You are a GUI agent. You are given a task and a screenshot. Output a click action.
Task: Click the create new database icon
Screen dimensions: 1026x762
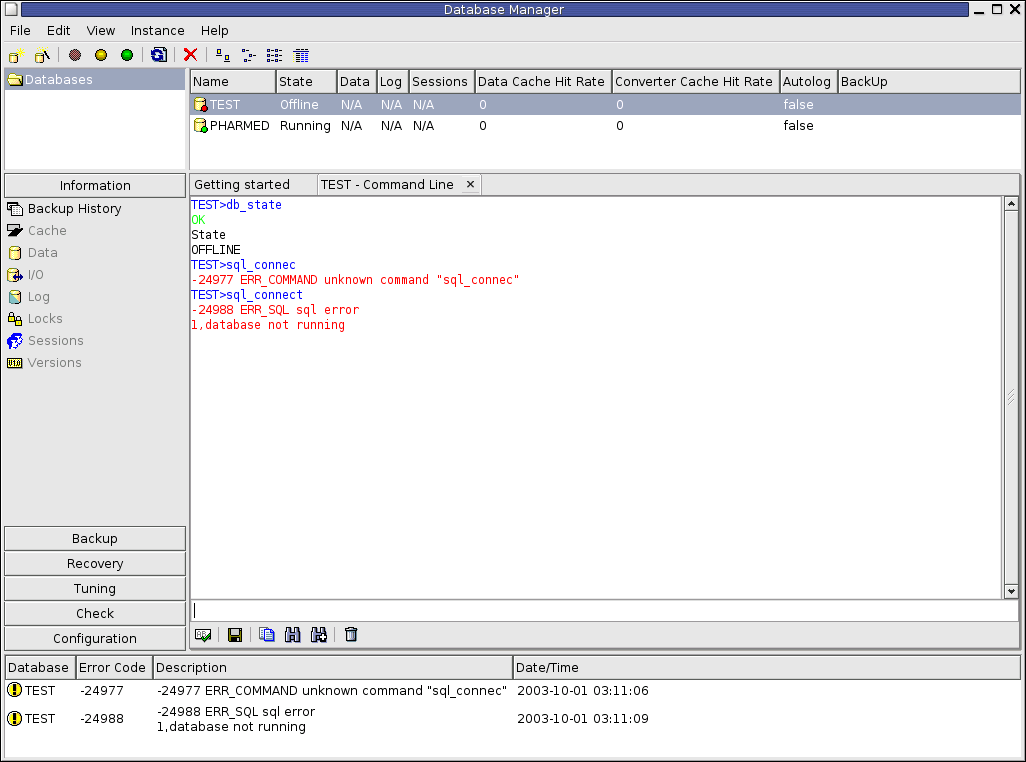tap(17, 55)
